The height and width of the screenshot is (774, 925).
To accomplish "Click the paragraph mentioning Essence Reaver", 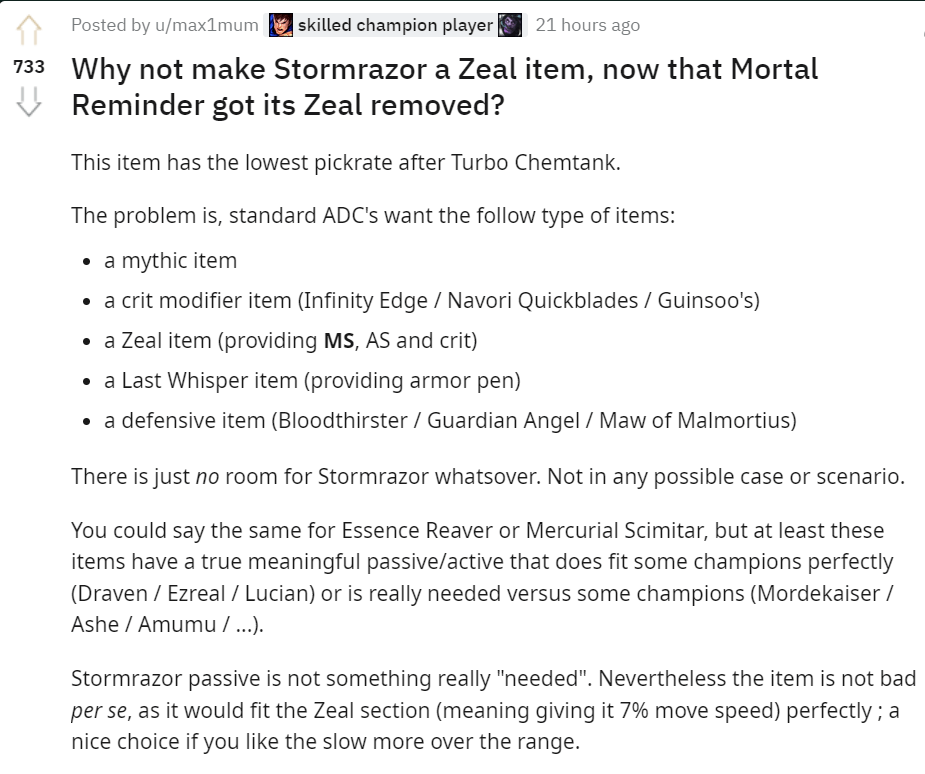I will tap(482, 577).
